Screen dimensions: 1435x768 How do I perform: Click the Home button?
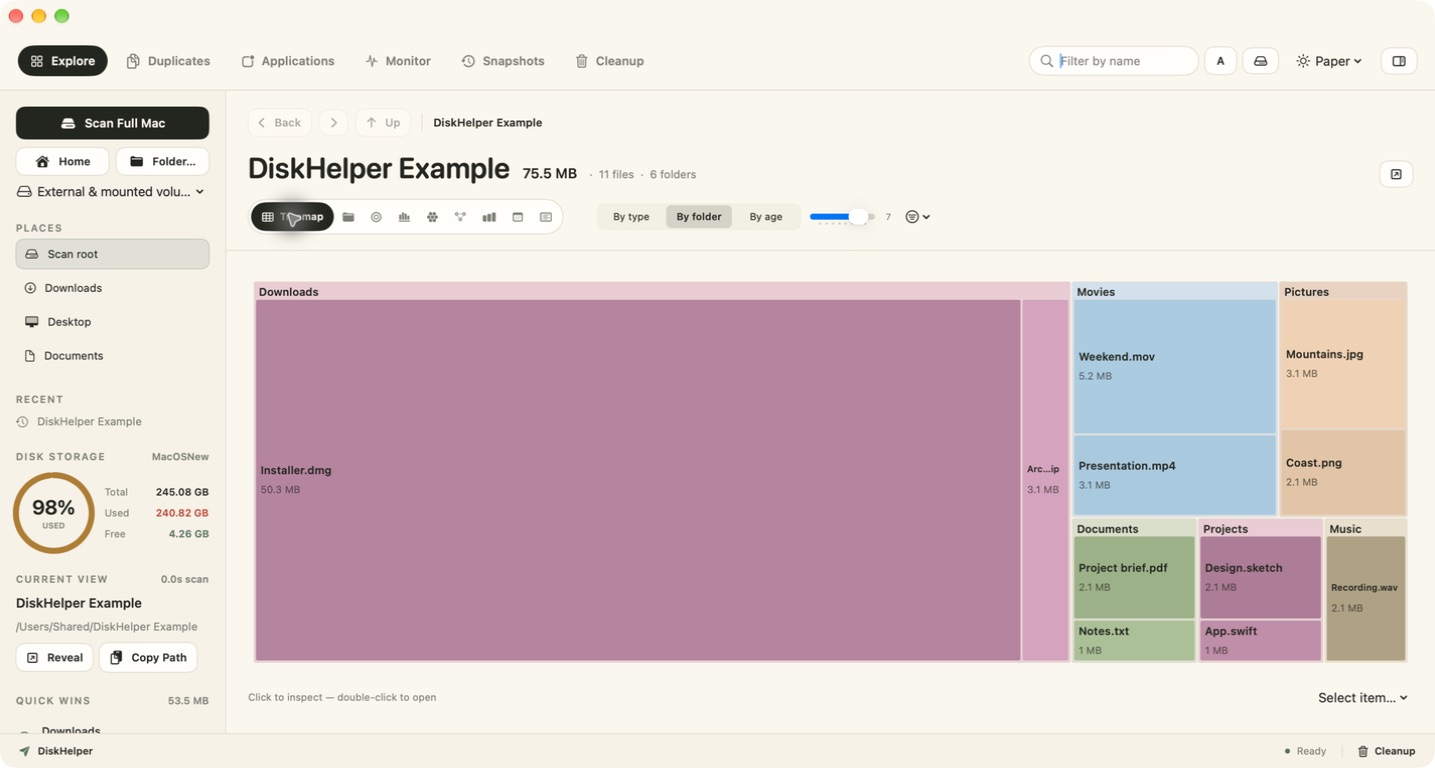[x=62, y=161]
